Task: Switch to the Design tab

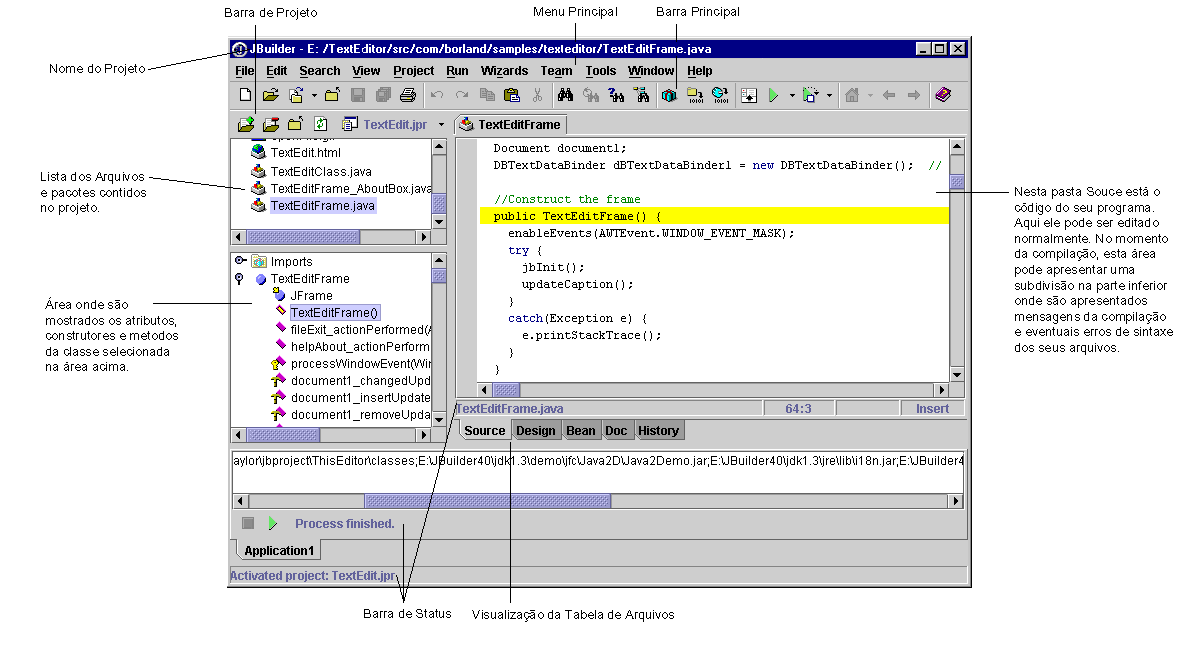Action: (536, 431)
